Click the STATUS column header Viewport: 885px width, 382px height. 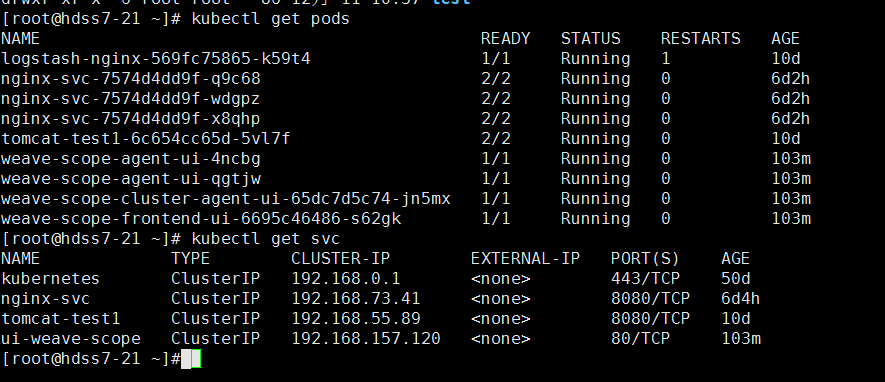(590, 39)
